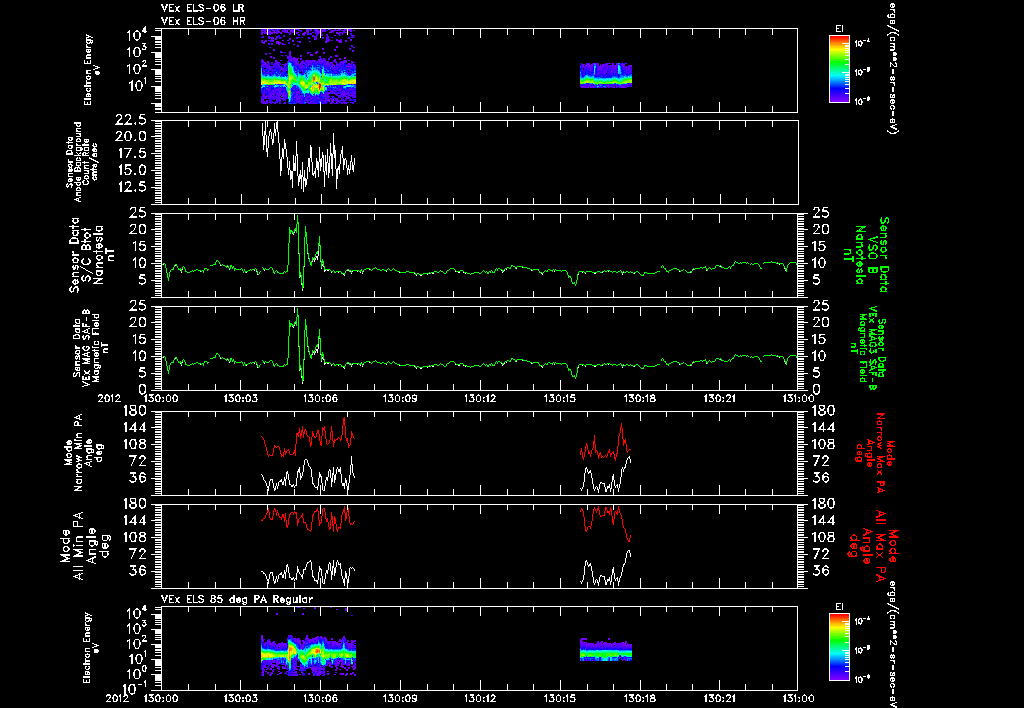The image size is (1024, 708).
Task: Click the "El" caption above the bottom color bar
Action: point(839,607)
